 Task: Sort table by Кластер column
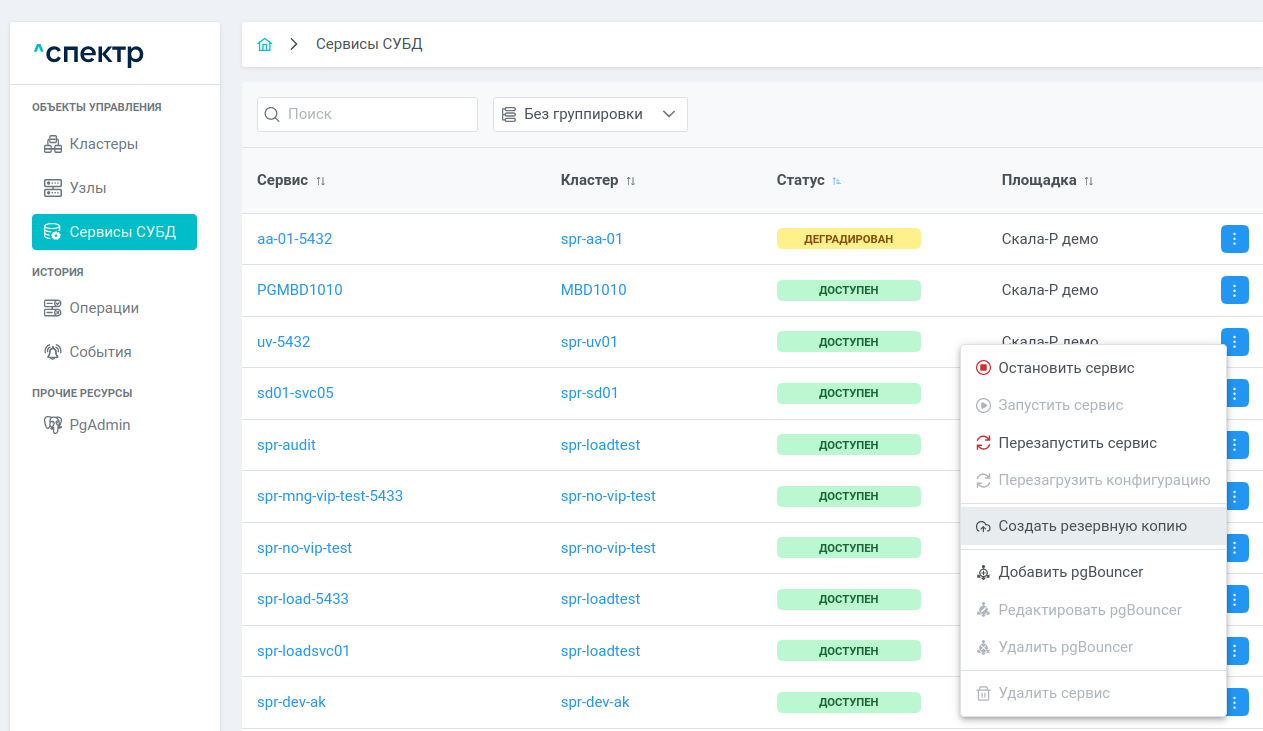(631, 181)
